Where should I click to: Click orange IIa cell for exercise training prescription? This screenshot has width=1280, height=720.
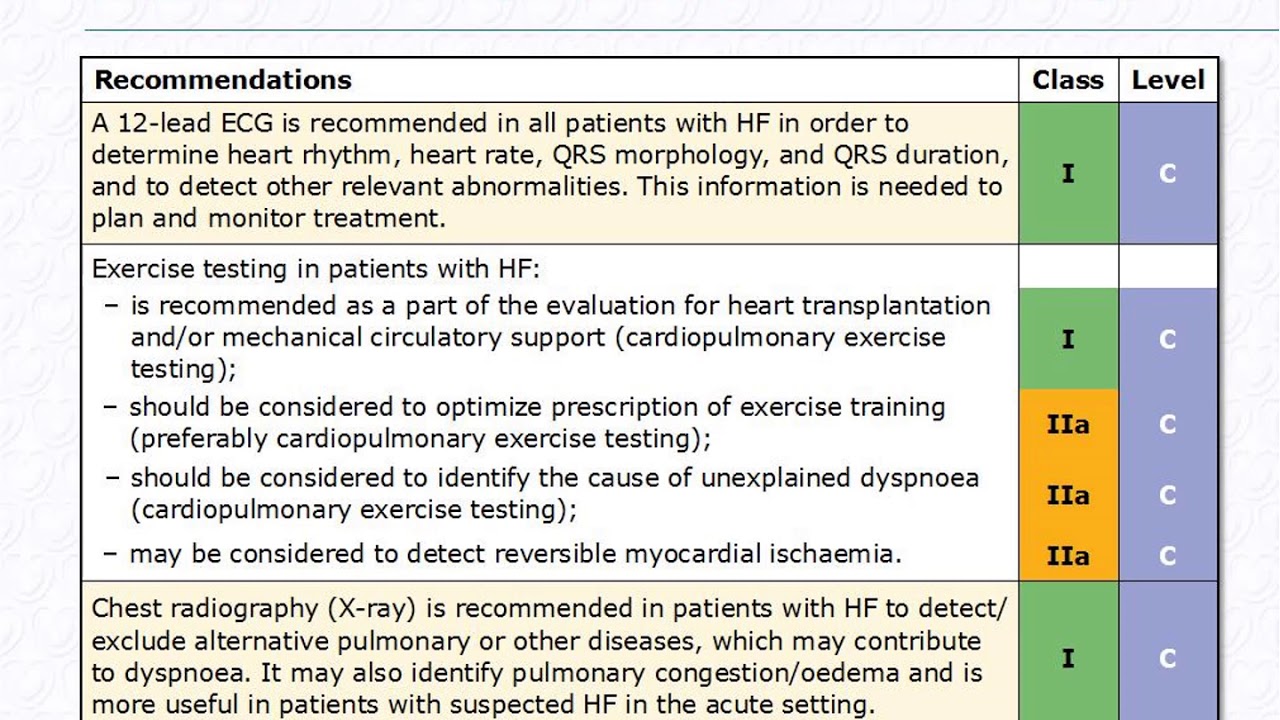1068,424
